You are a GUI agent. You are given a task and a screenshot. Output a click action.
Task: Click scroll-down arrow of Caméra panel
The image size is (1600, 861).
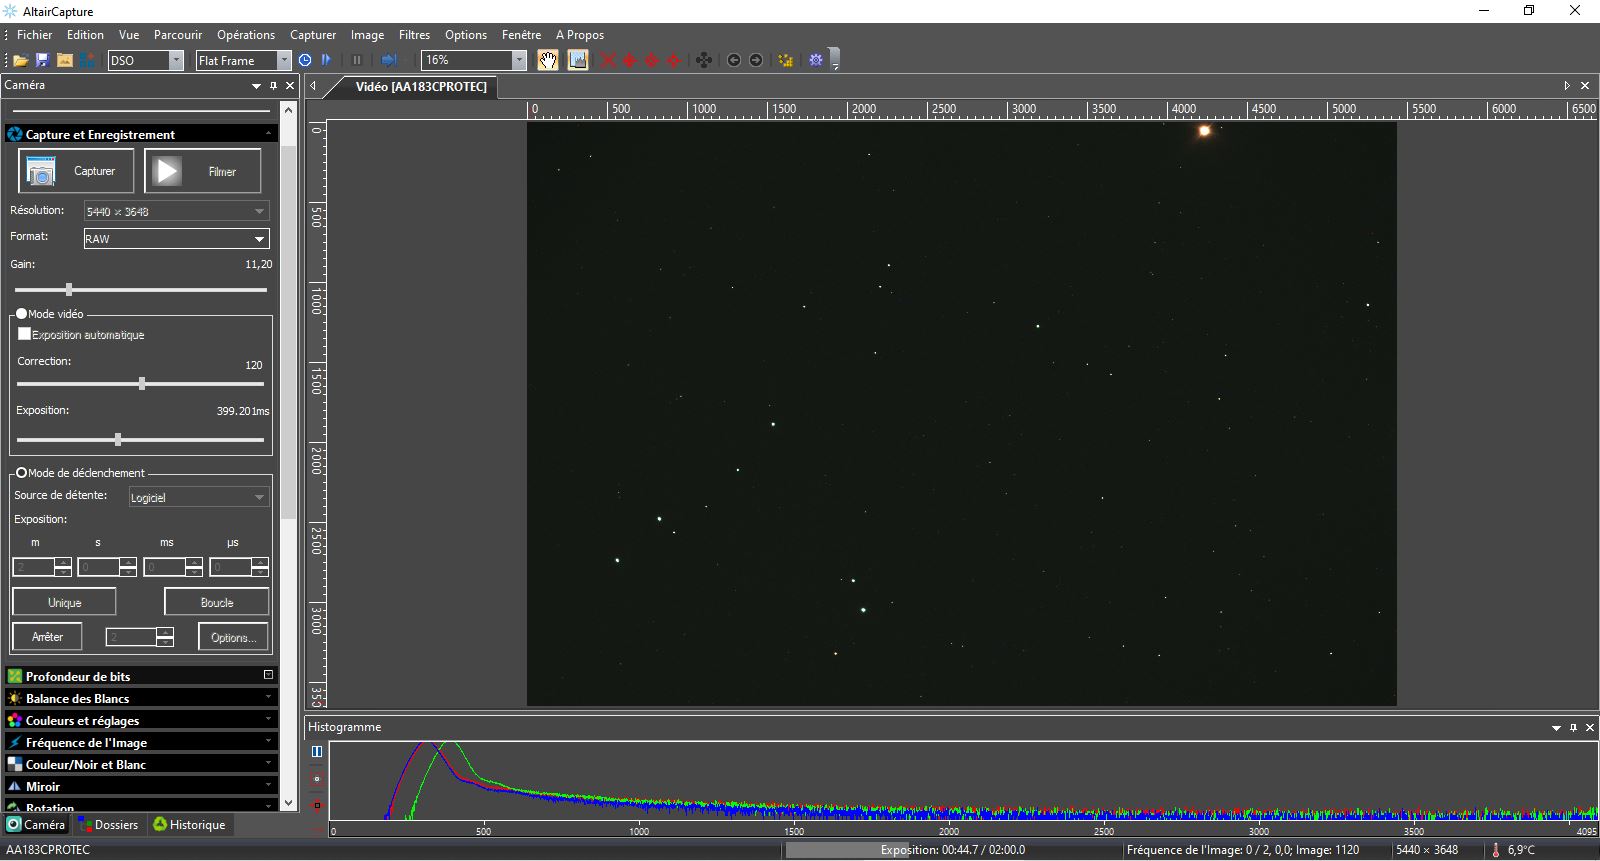click(289, 802)
